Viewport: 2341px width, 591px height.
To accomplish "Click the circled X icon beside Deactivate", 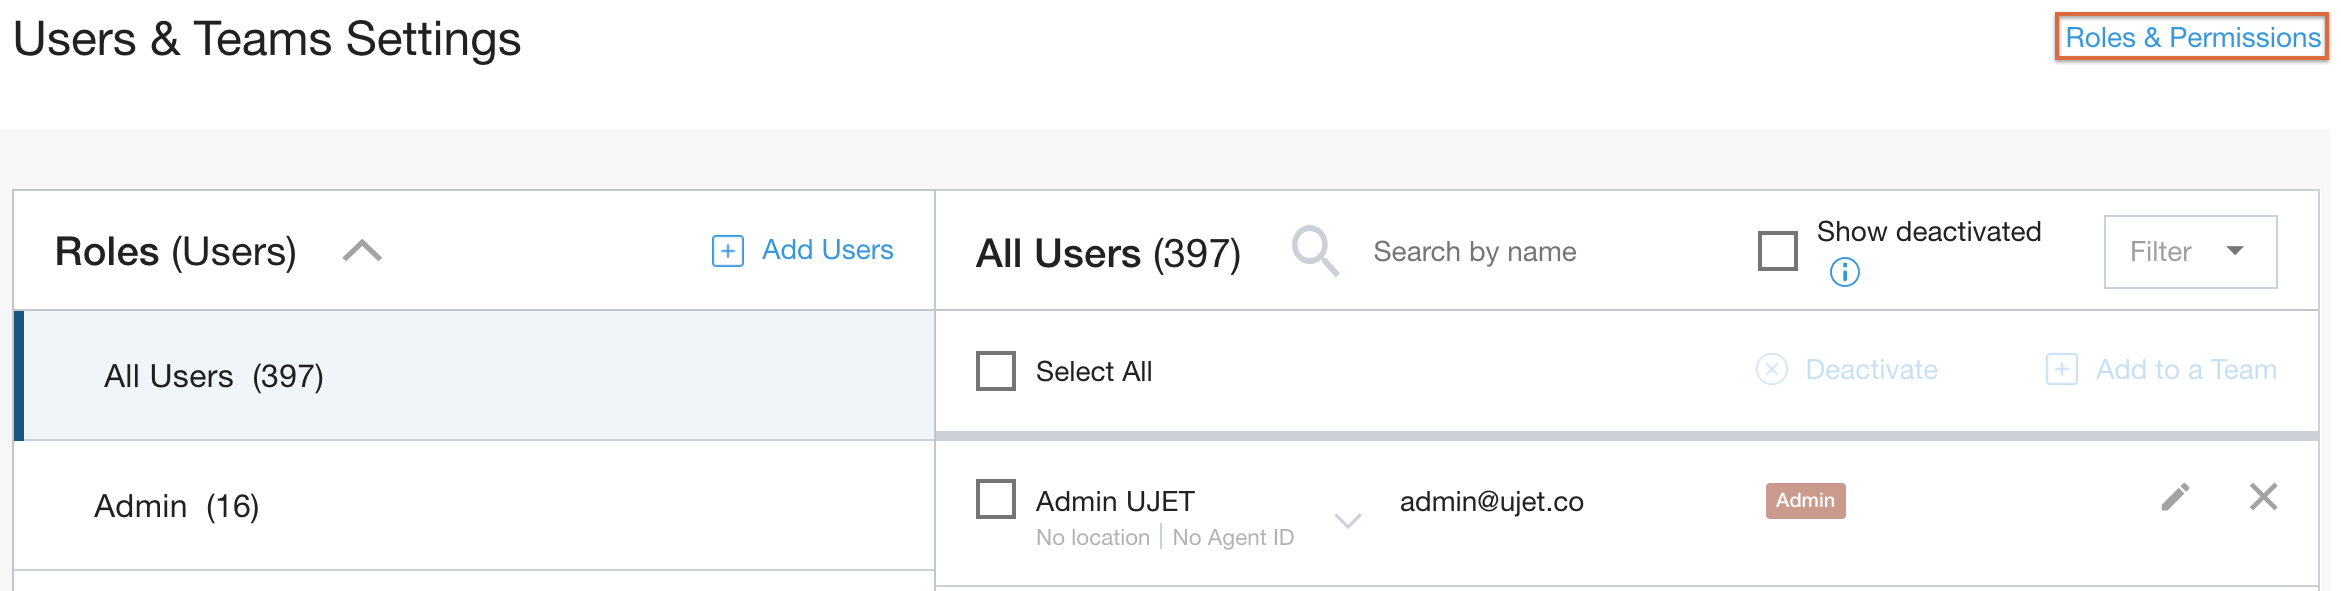I will pos(1770,370).
